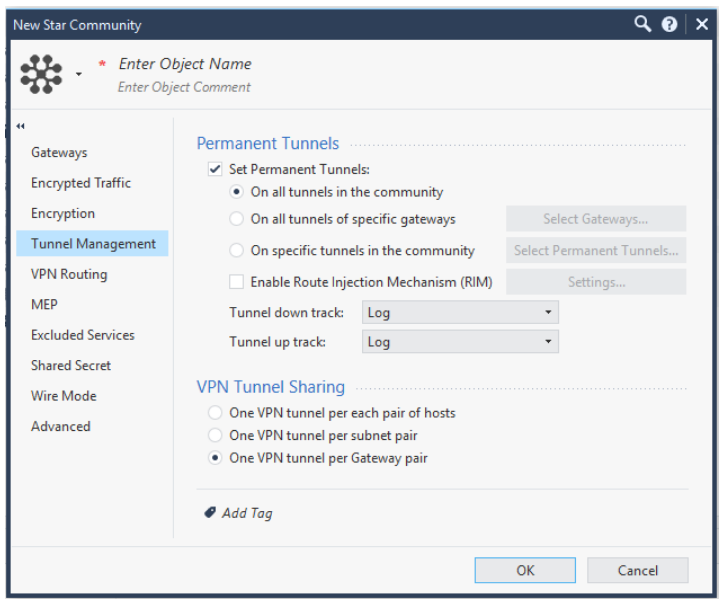The height and width of the screenshot is (603, 724).
Task: Click the tag icon beside Add Tag
Action: coord(210,512)
